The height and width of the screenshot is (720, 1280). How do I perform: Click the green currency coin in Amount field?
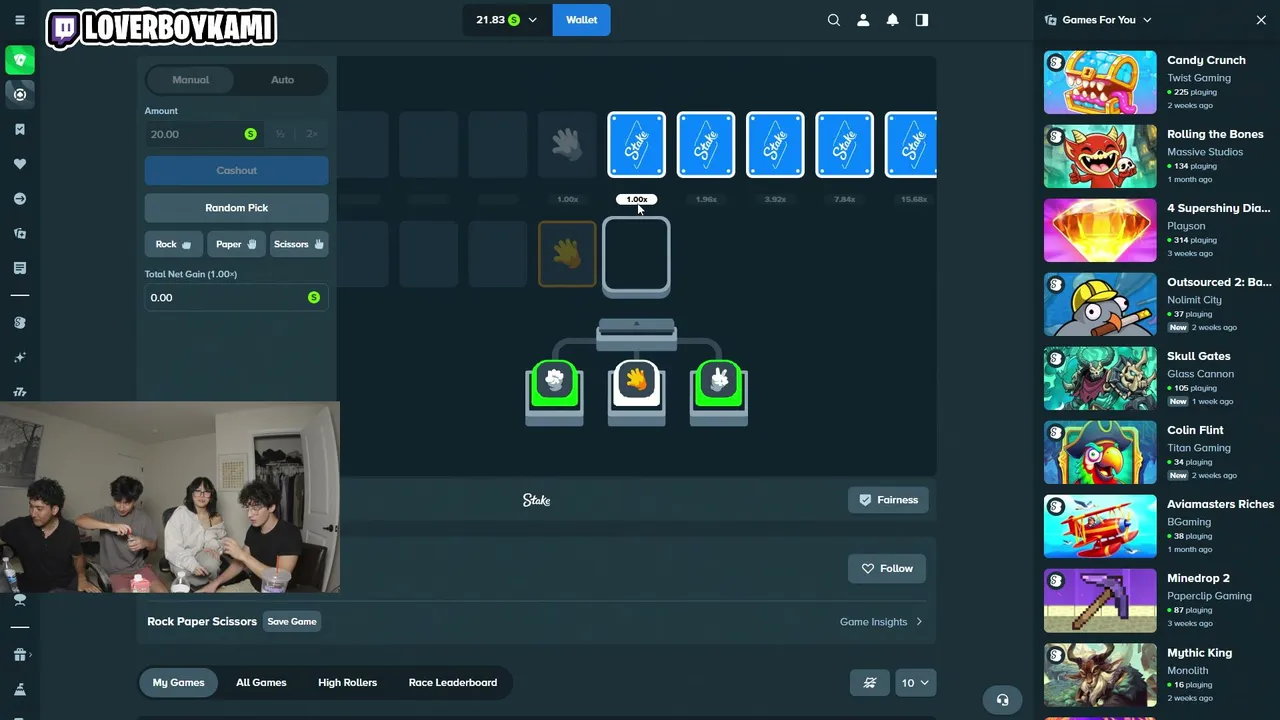coord(250,134)
